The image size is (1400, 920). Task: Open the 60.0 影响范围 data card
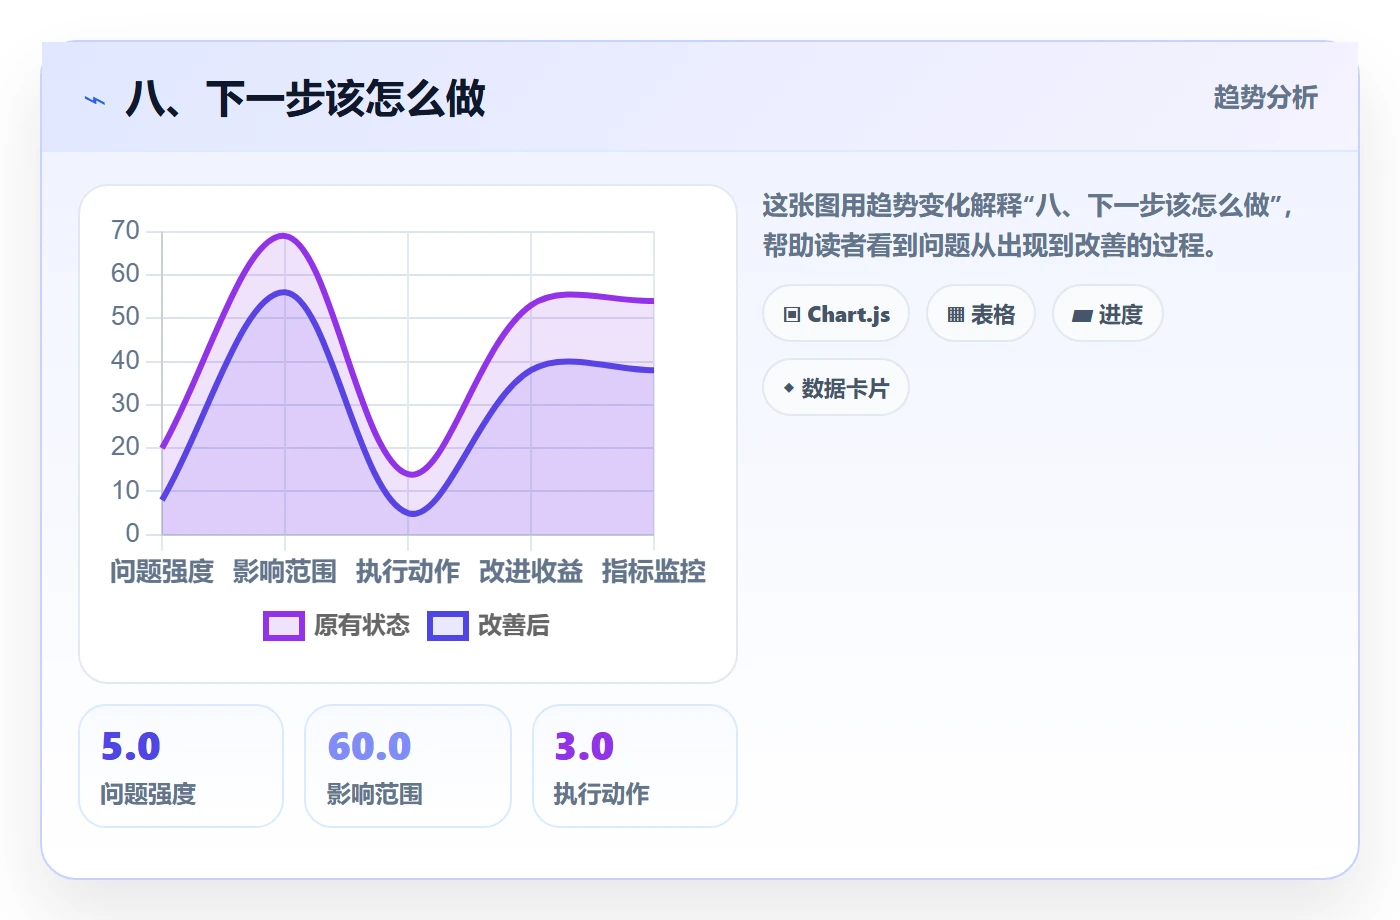click(408, 766)
